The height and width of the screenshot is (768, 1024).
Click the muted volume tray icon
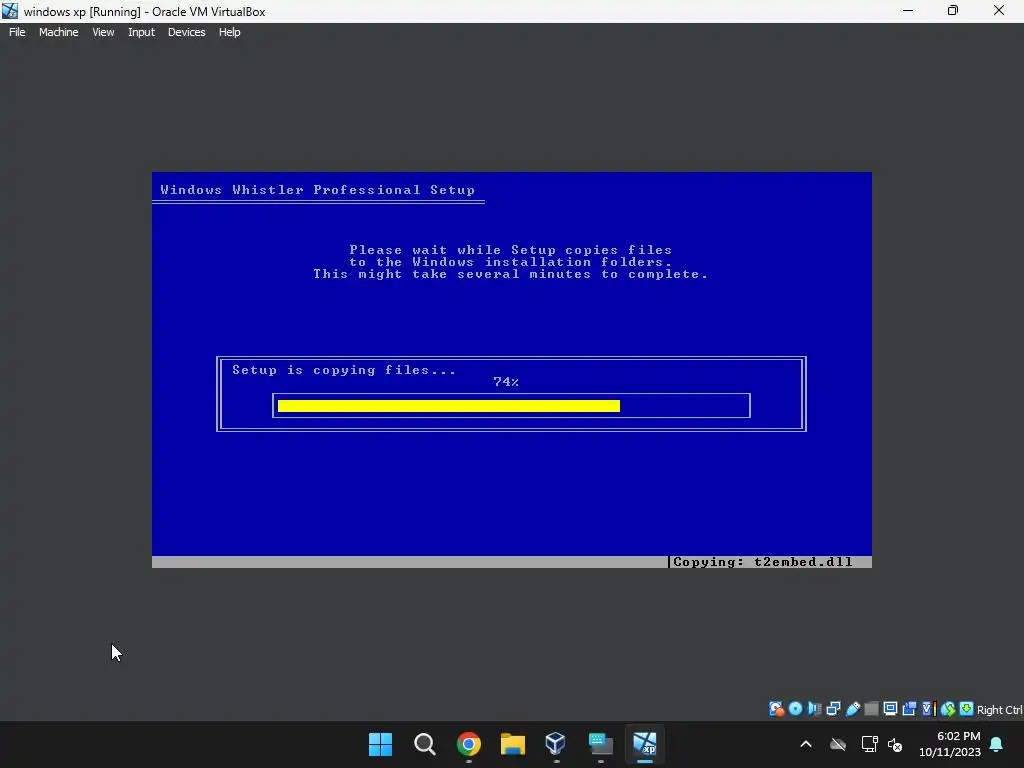click(x=895, y=744)
